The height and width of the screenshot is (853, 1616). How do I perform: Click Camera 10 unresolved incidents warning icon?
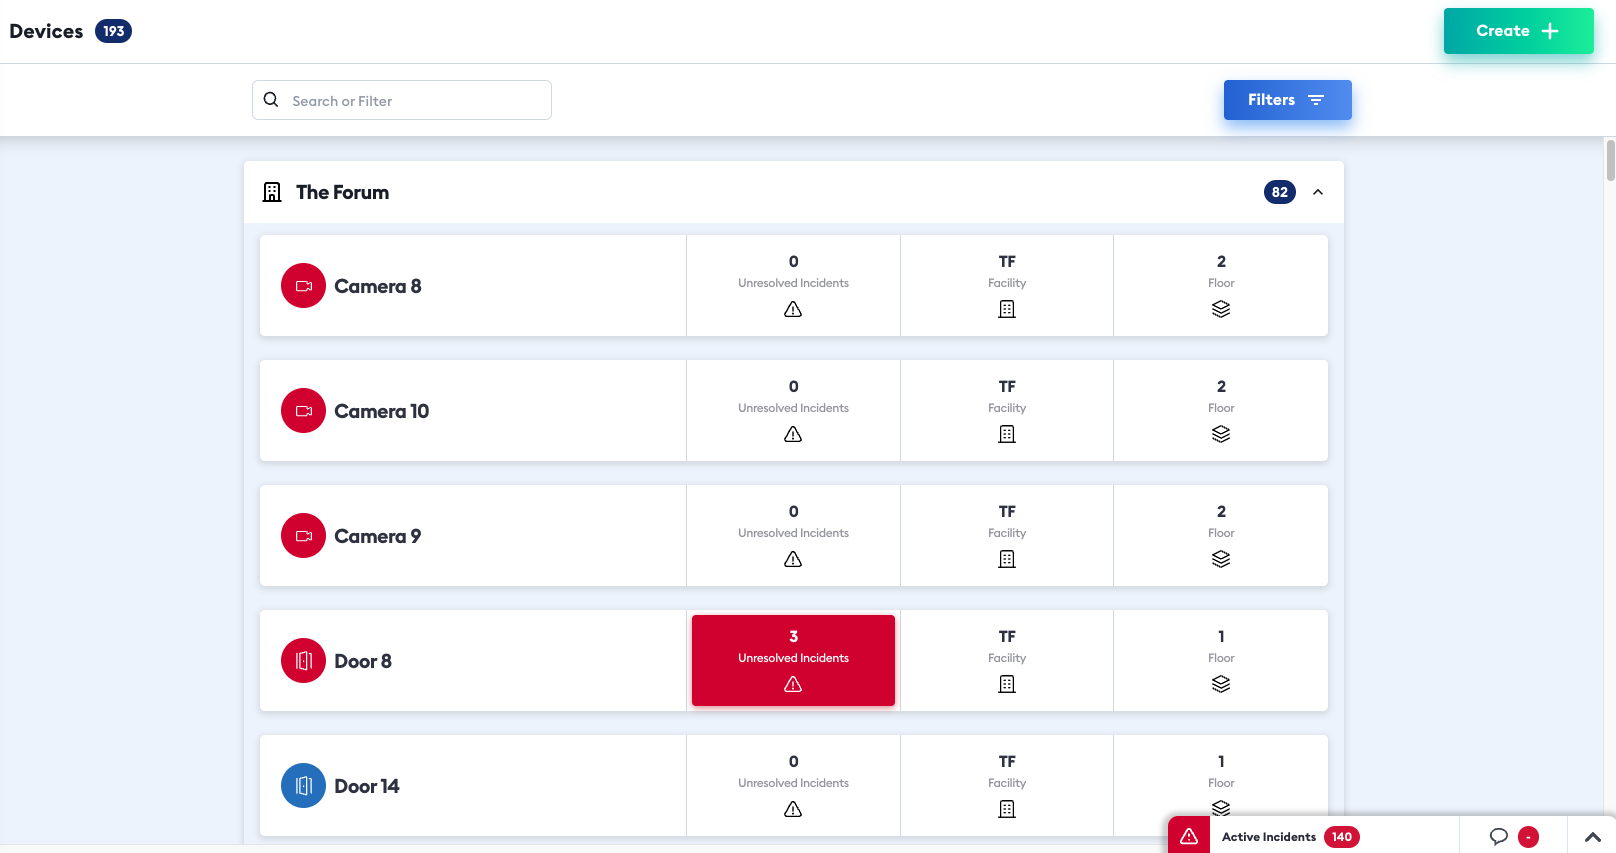793,434
